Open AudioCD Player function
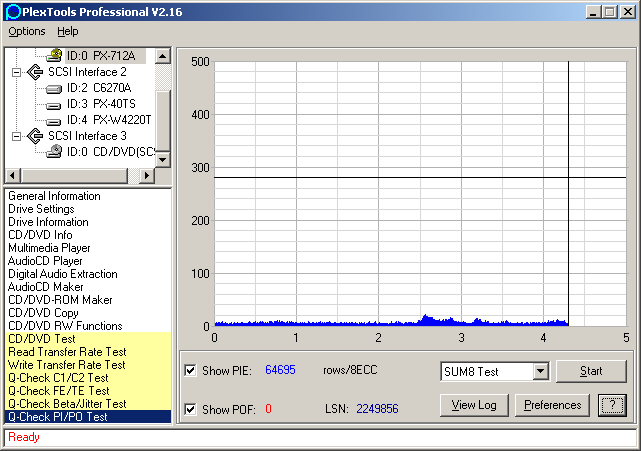 (45, 261)
